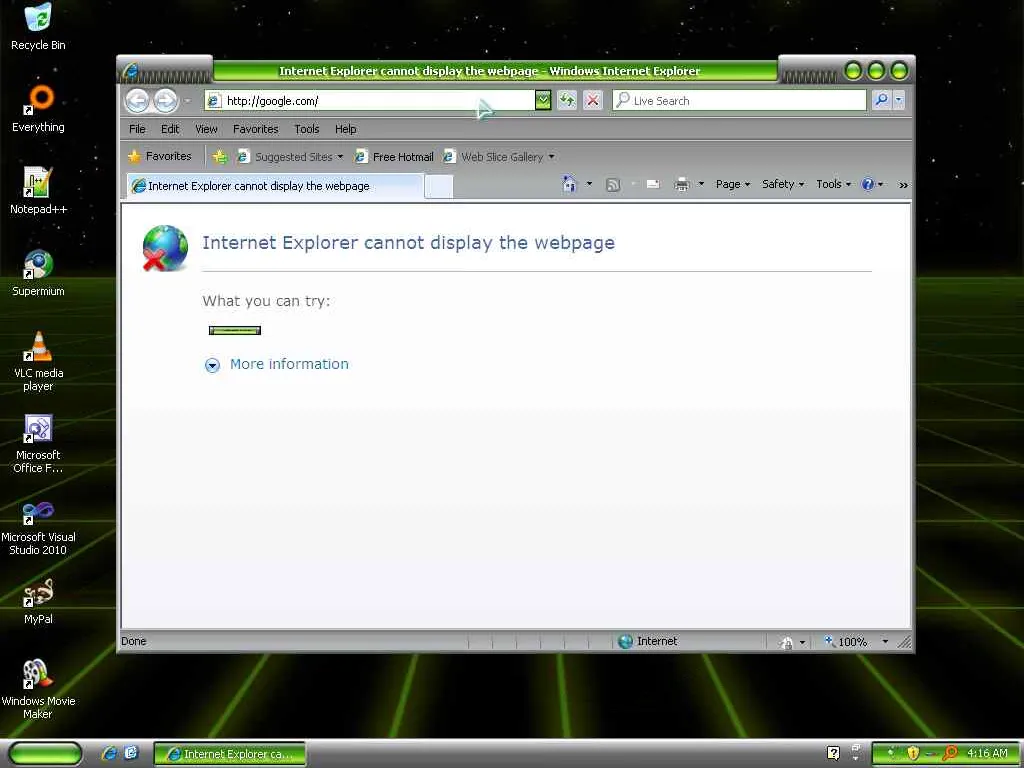Click the green Start button

45,754
